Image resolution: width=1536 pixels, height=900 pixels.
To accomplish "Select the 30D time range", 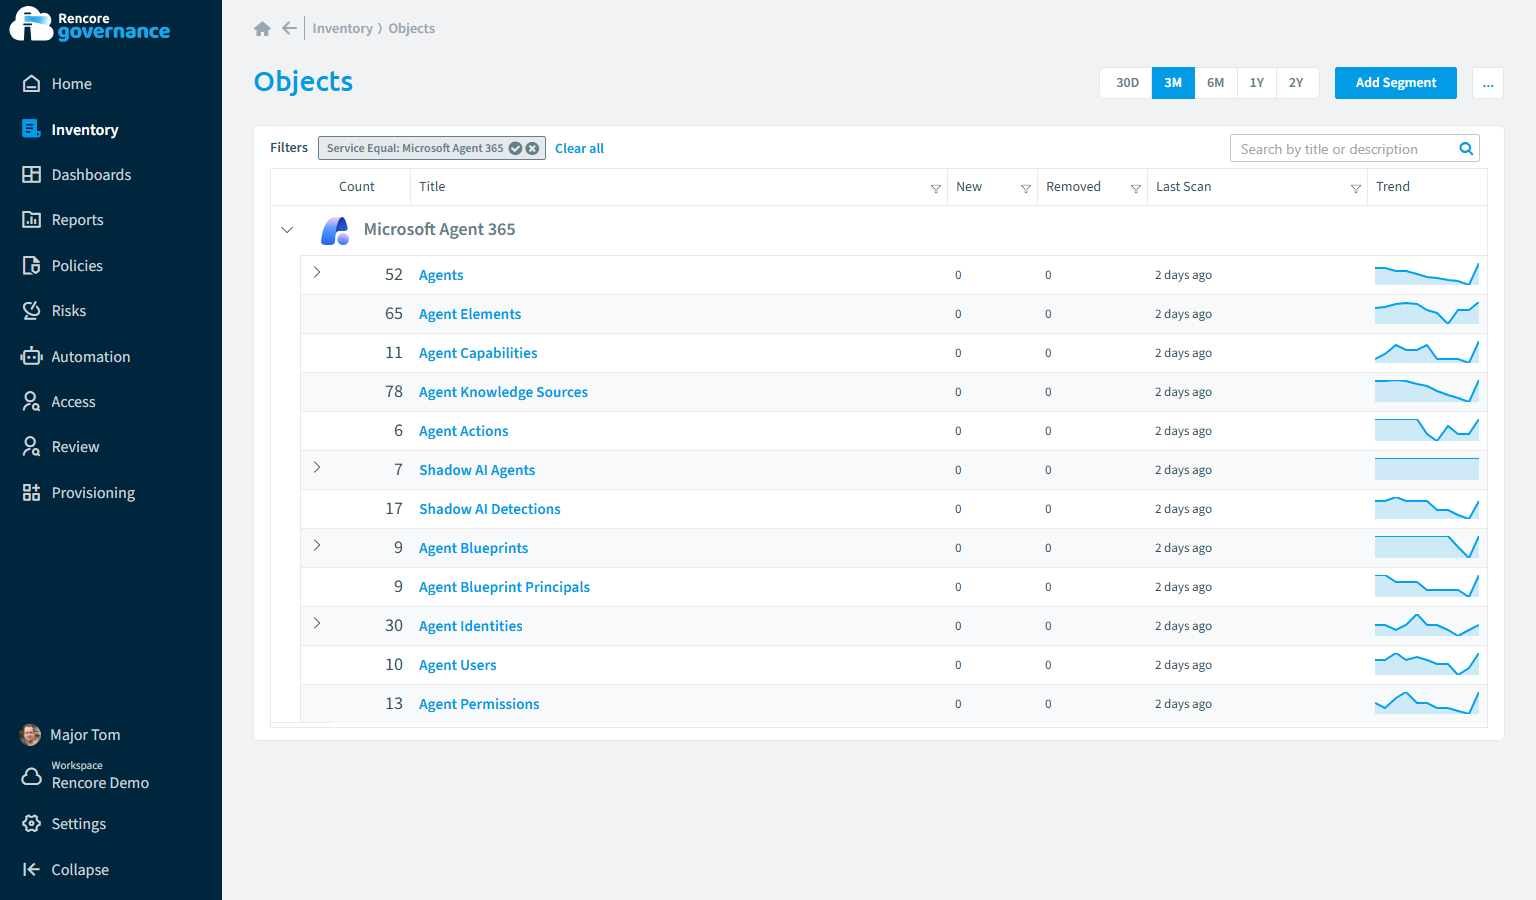I will click(1127, 83).
